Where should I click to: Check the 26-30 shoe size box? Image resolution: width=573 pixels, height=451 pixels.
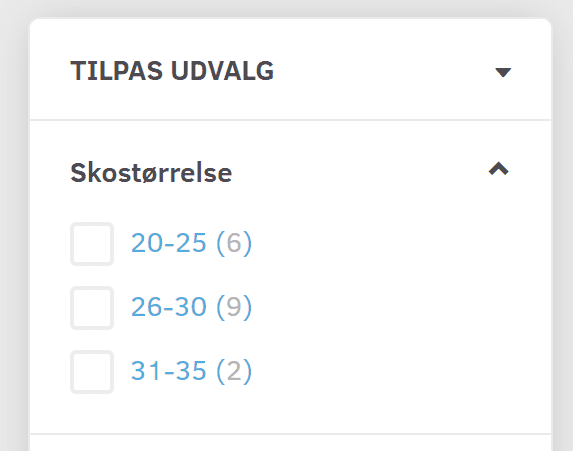coord(92,308)
